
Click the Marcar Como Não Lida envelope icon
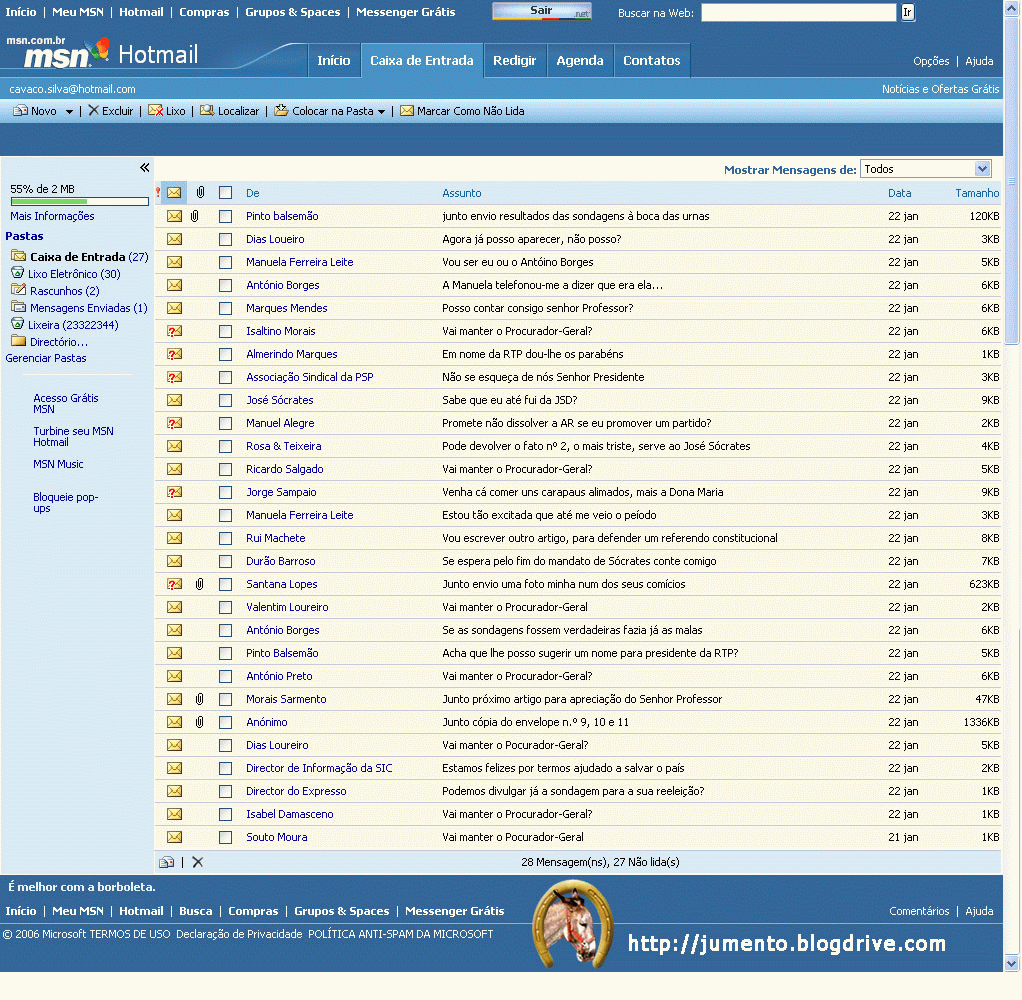[x=407, y=111]
